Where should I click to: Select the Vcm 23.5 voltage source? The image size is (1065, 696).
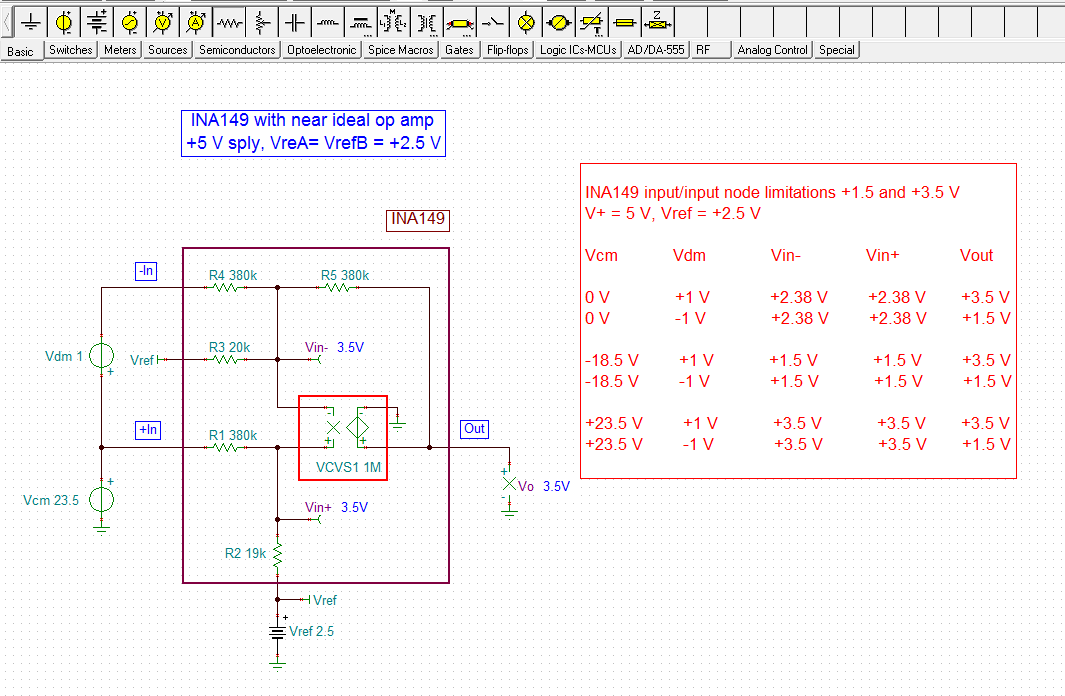tap(101, 500)
